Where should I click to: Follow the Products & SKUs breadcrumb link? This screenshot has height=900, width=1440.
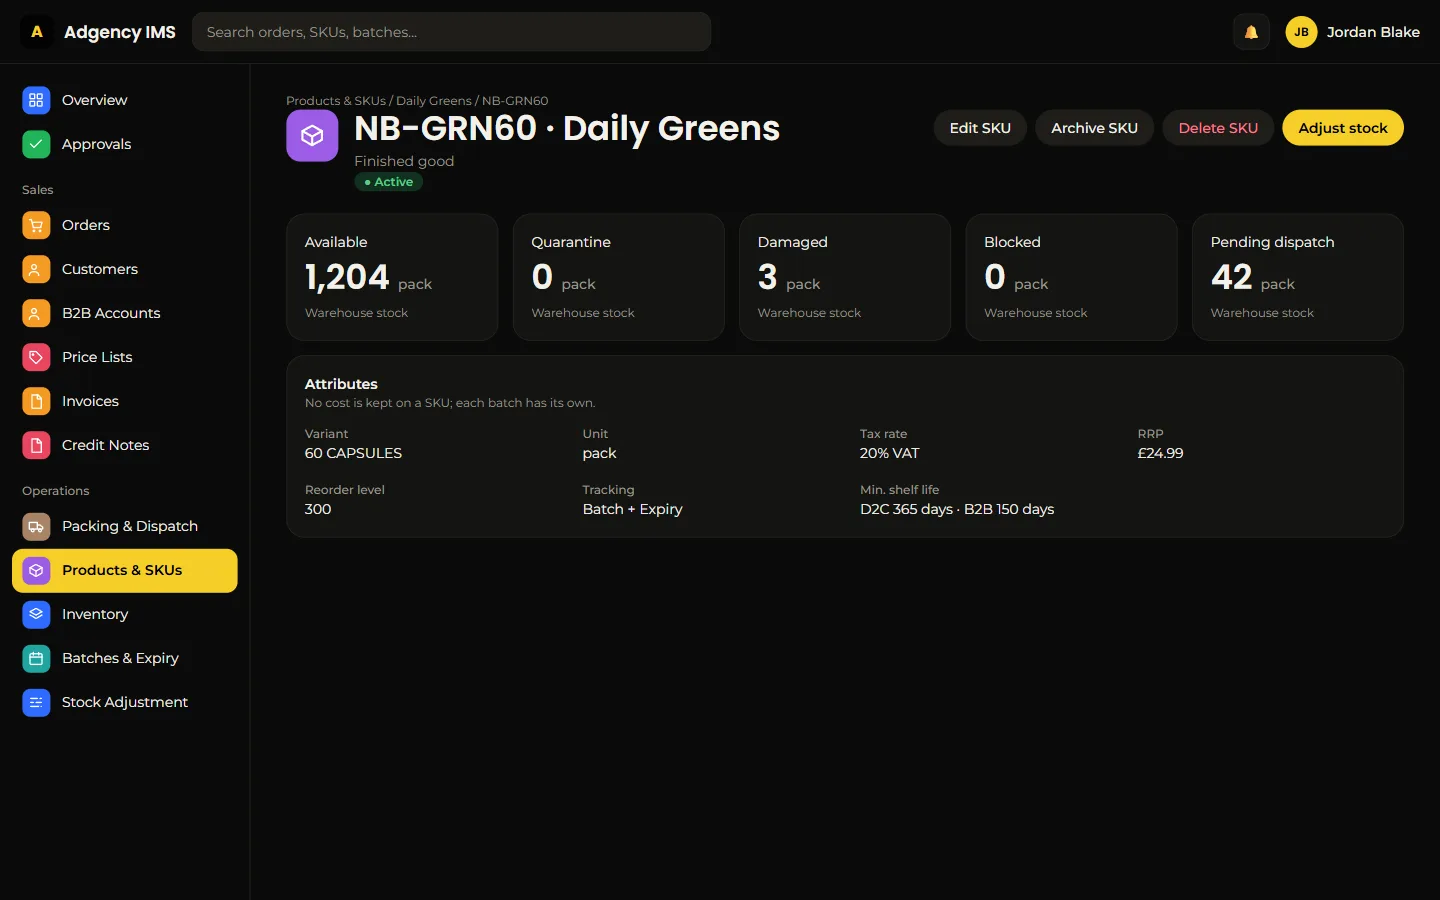[x=336, y=101]
